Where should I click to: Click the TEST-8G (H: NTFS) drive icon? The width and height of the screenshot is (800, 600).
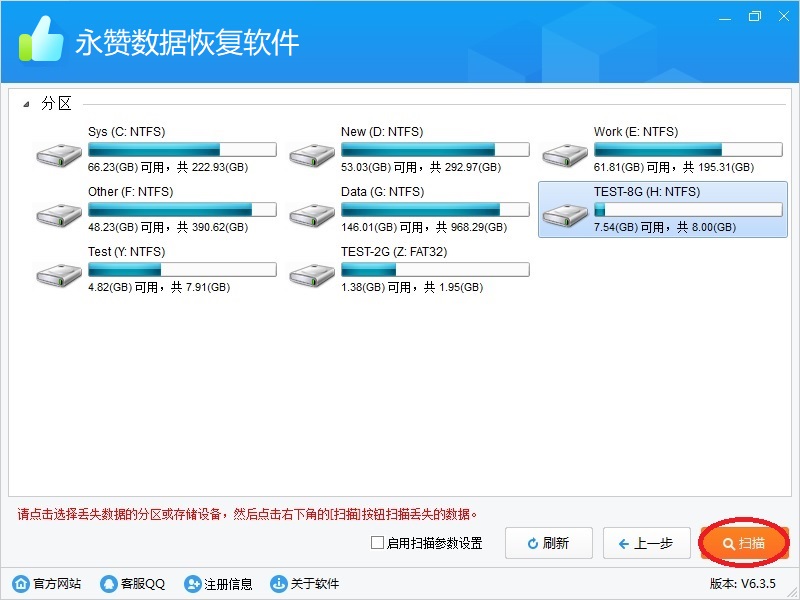(x=565, y=215)
